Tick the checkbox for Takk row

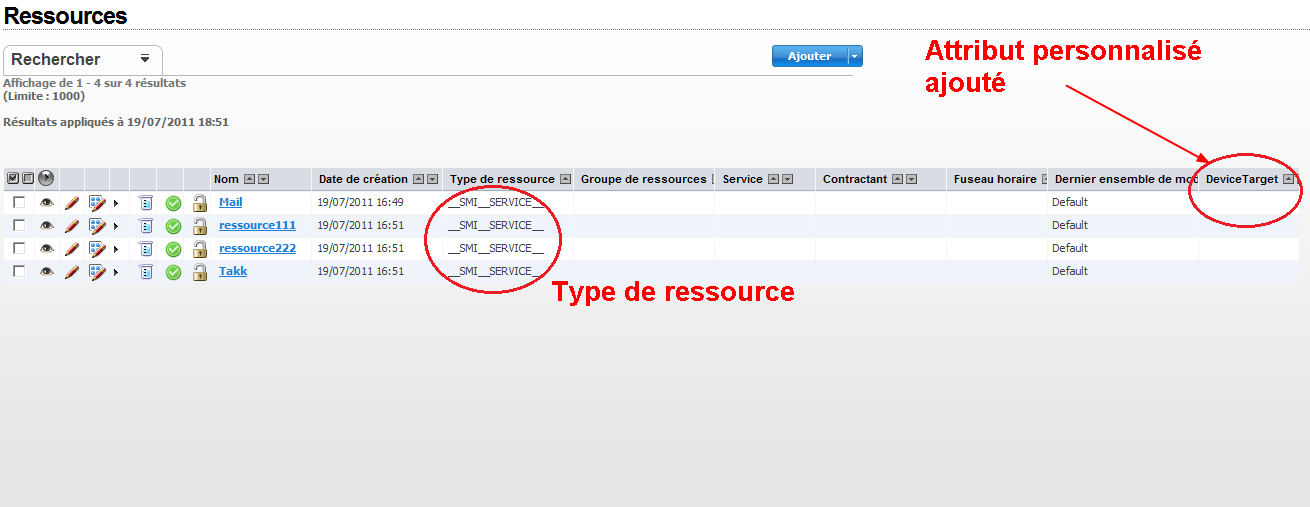pos(19,271)
